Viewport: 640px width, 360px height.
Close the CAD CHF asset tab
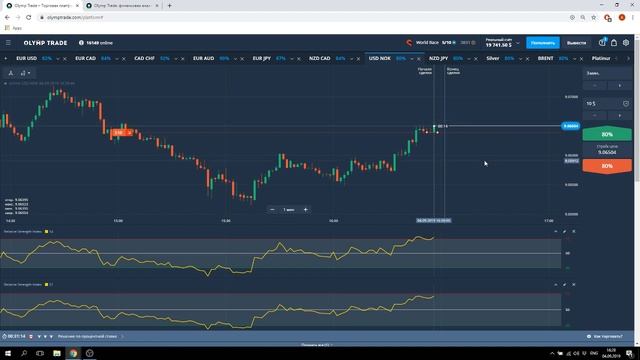[x=182, y=59]
